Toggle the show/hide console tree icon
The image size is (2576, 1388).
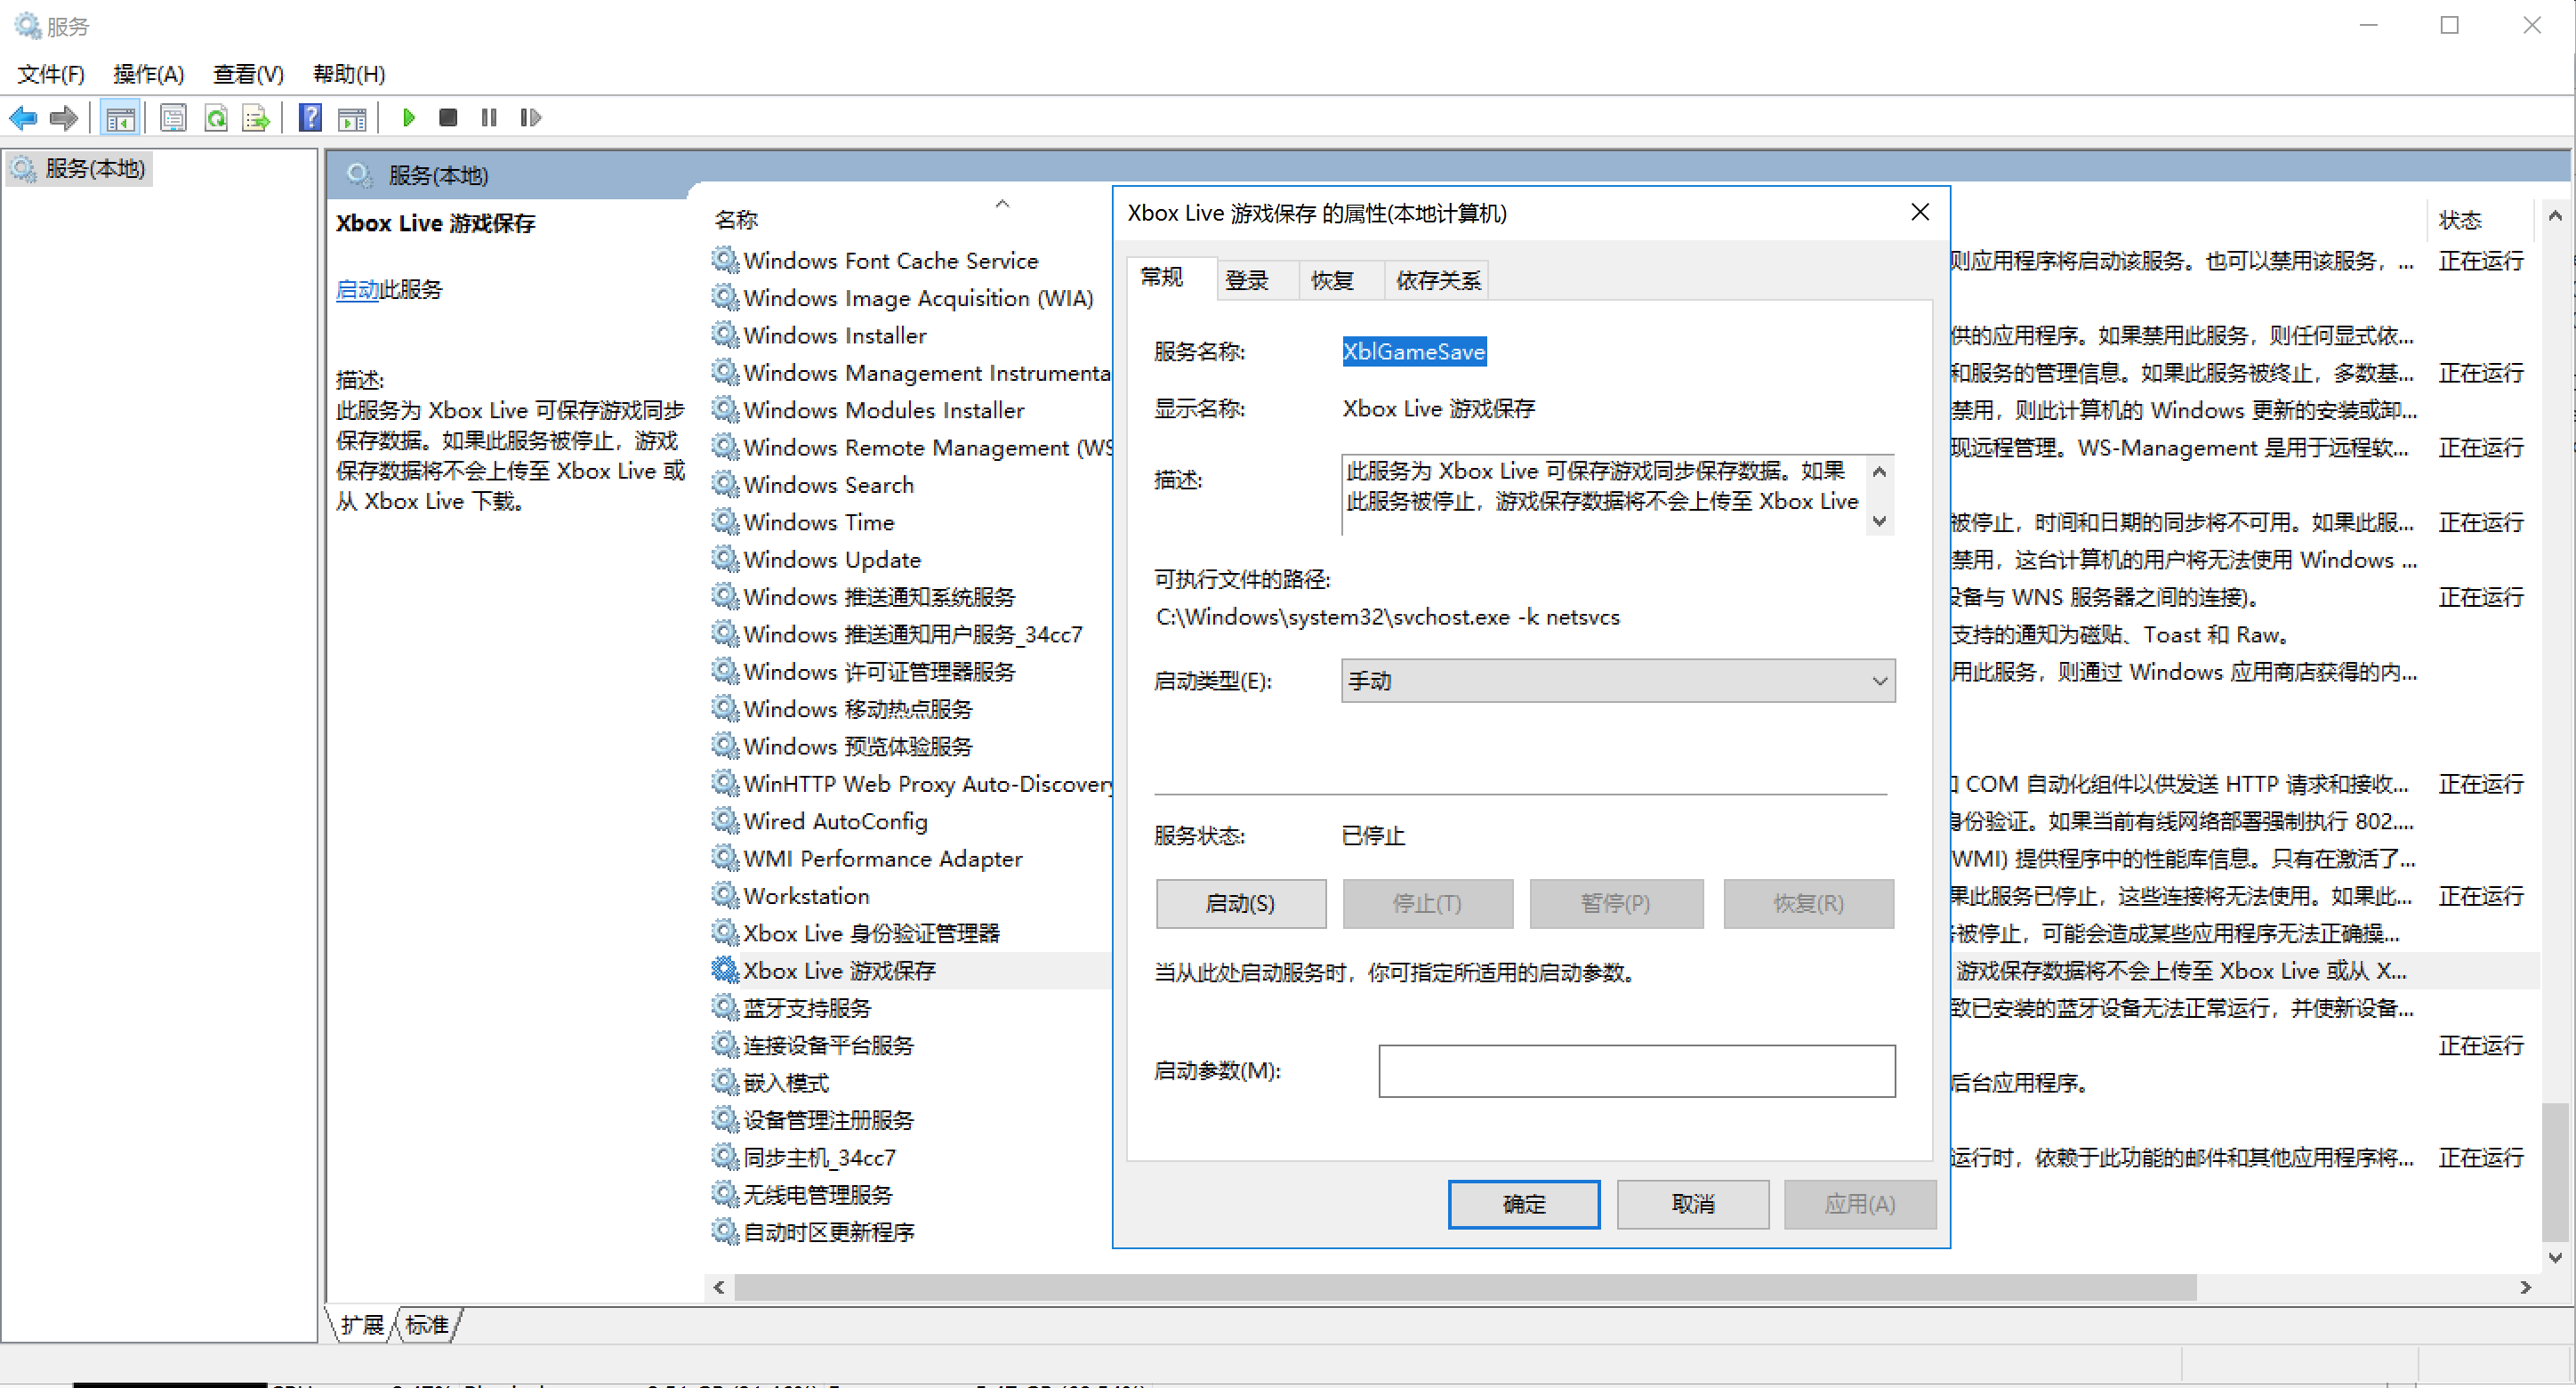click(x=120, y=118)
